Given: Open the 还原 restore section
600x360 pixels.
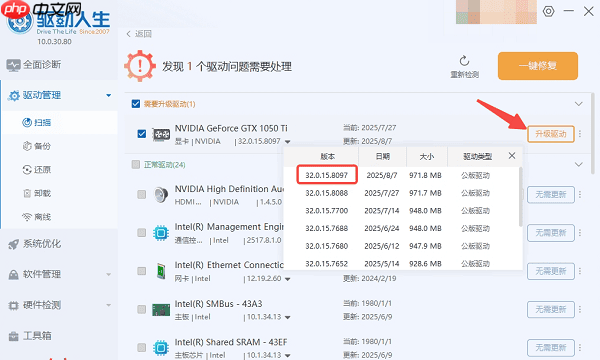Looking at the screenshot, I should 37,169.
